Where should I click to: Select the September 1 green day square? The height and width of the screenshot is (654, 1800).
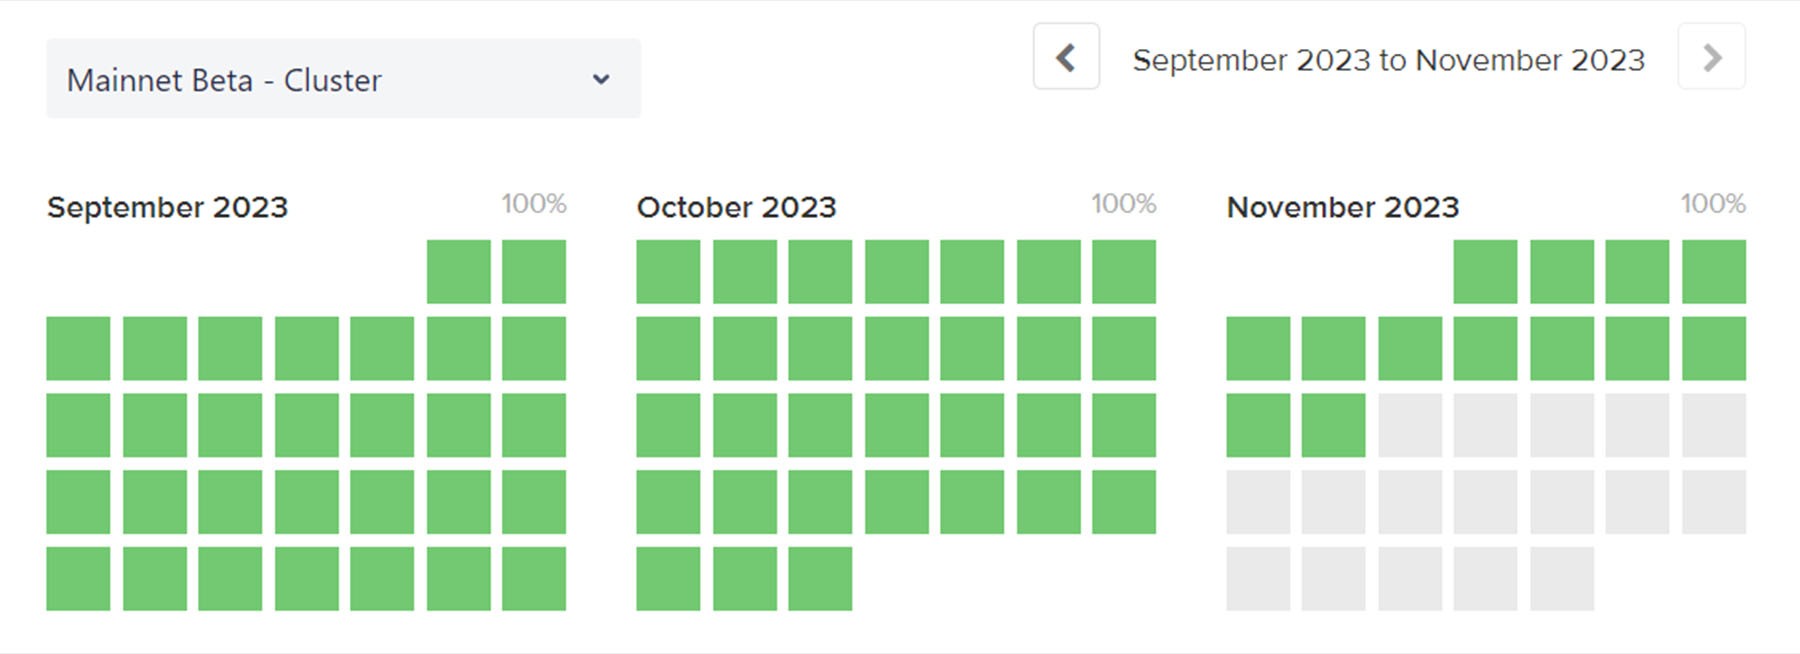tap(458, 271)
